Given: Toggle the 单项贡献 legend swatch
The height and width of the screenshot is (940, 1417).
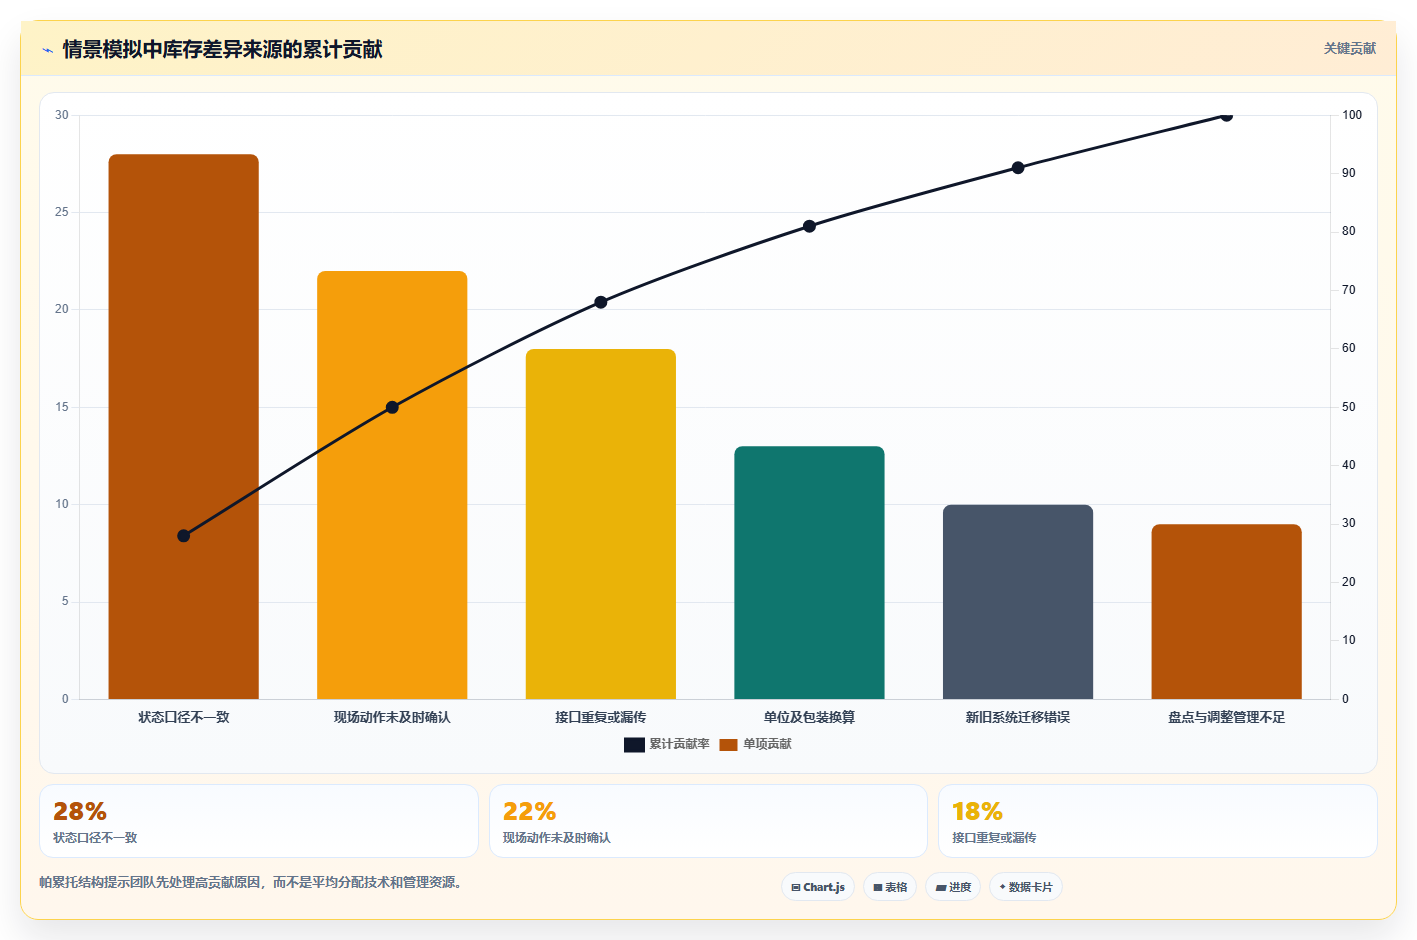Looking at the screenshot, I should 728,744.
